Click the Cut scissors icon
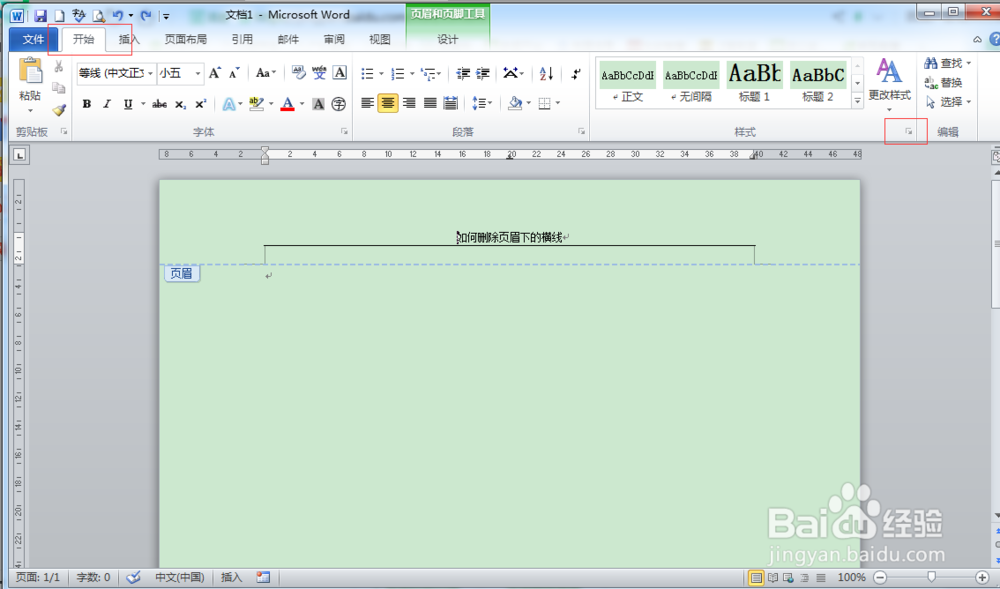Image resolution: width=1000 pixels, height=589 pixels. [59, 66]
